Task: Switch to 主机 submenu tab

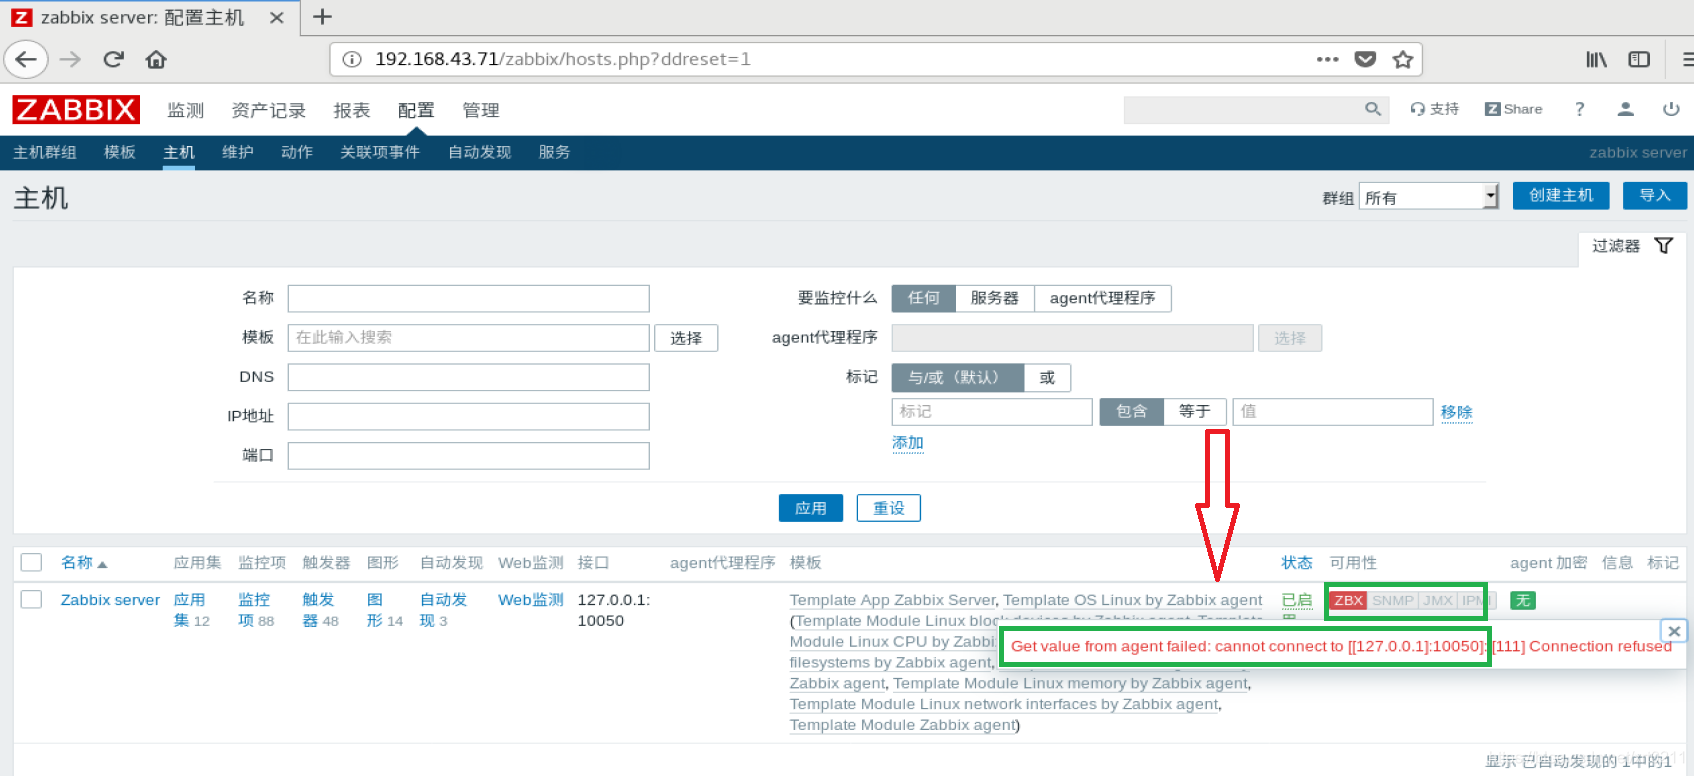Action: tap(179, 152)
